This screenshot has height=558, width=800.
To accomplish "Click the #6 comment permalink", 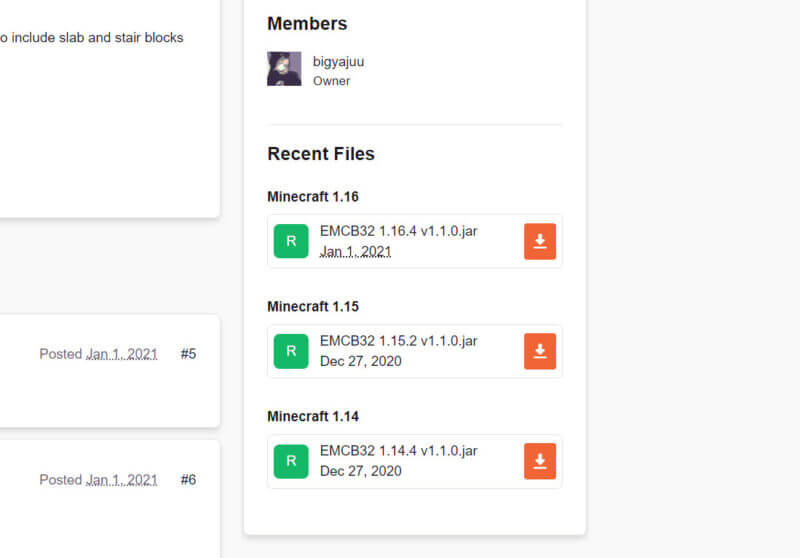I will (188, 480).
